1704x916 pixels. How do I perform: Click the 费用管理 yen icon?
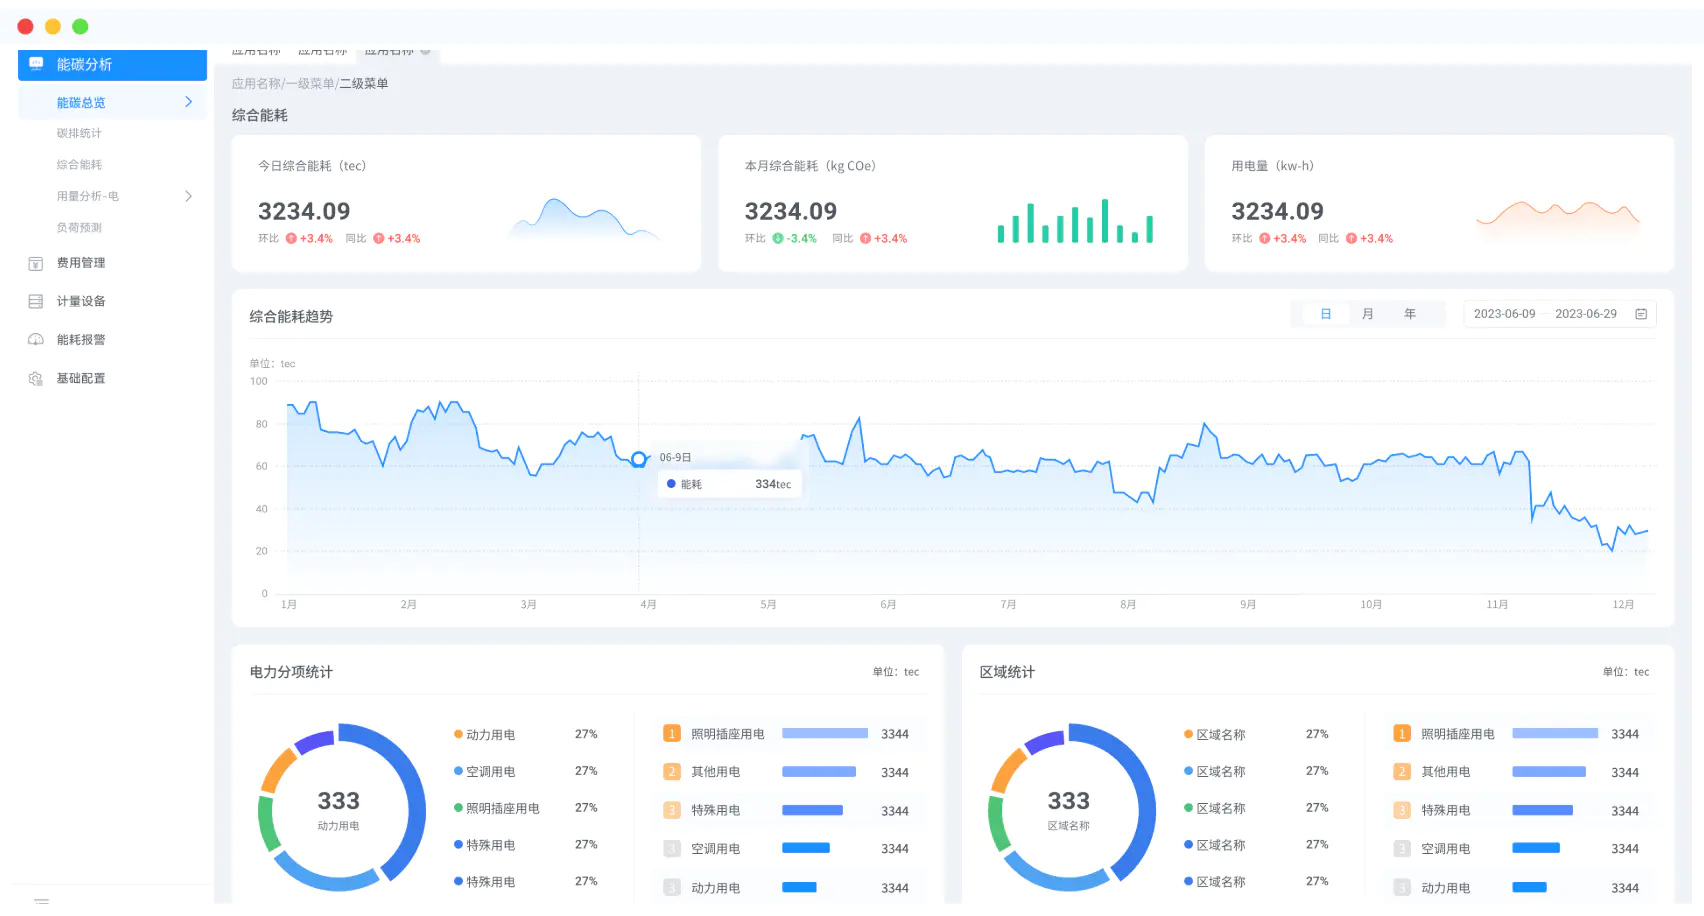(36, 264)
